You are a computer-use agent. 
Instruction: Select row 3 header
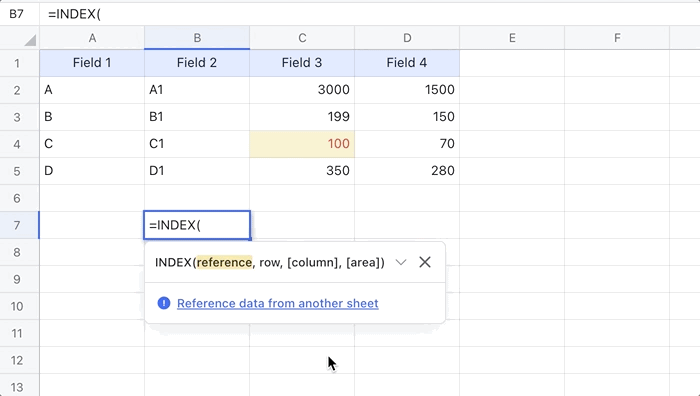(x=20, y=117)
